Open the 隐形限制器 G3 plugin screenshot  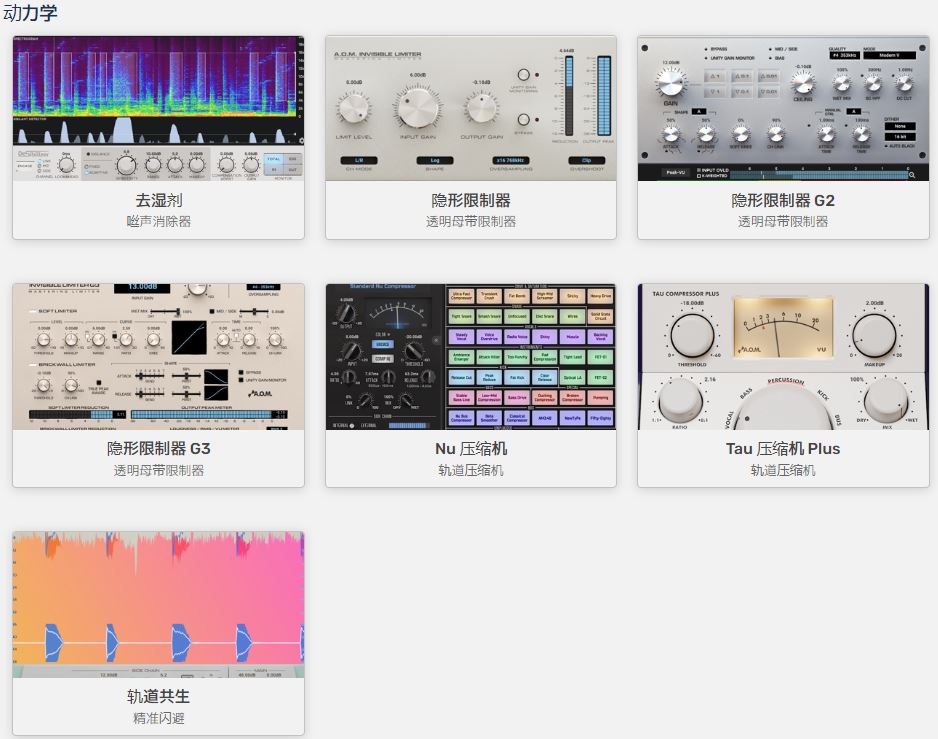(x=159, y=357)
